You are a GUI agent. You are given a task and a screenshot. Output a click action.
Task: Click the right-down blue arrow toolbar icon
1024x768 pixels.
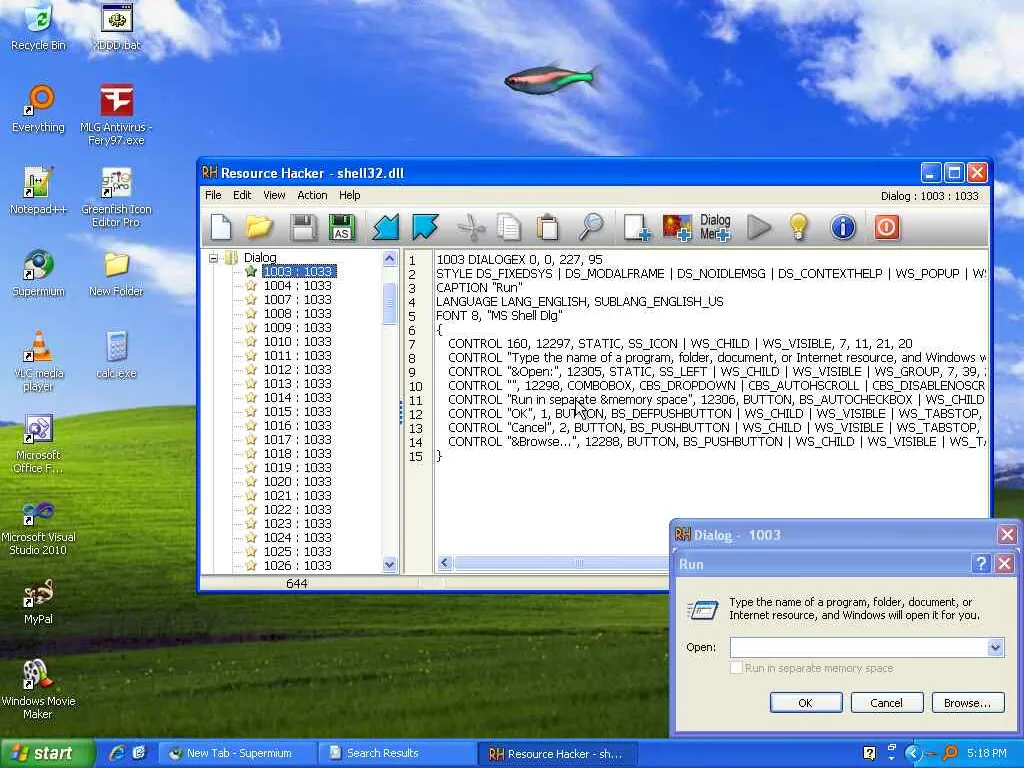click(425, 227)
